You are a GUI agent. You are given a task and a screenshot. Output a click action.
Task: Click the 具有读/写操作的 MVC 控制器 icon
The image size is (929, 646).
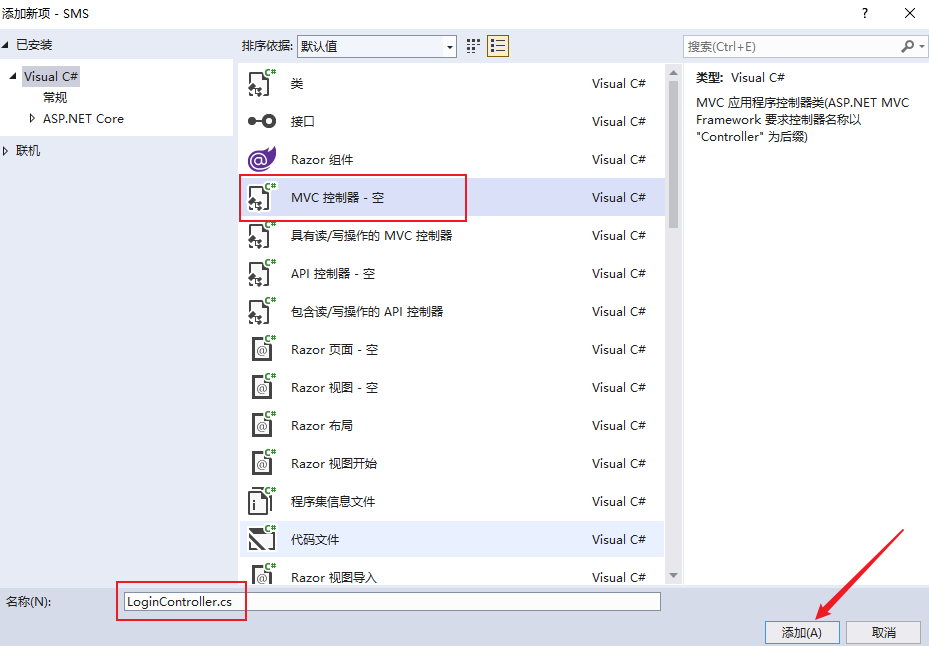[262, 235]
